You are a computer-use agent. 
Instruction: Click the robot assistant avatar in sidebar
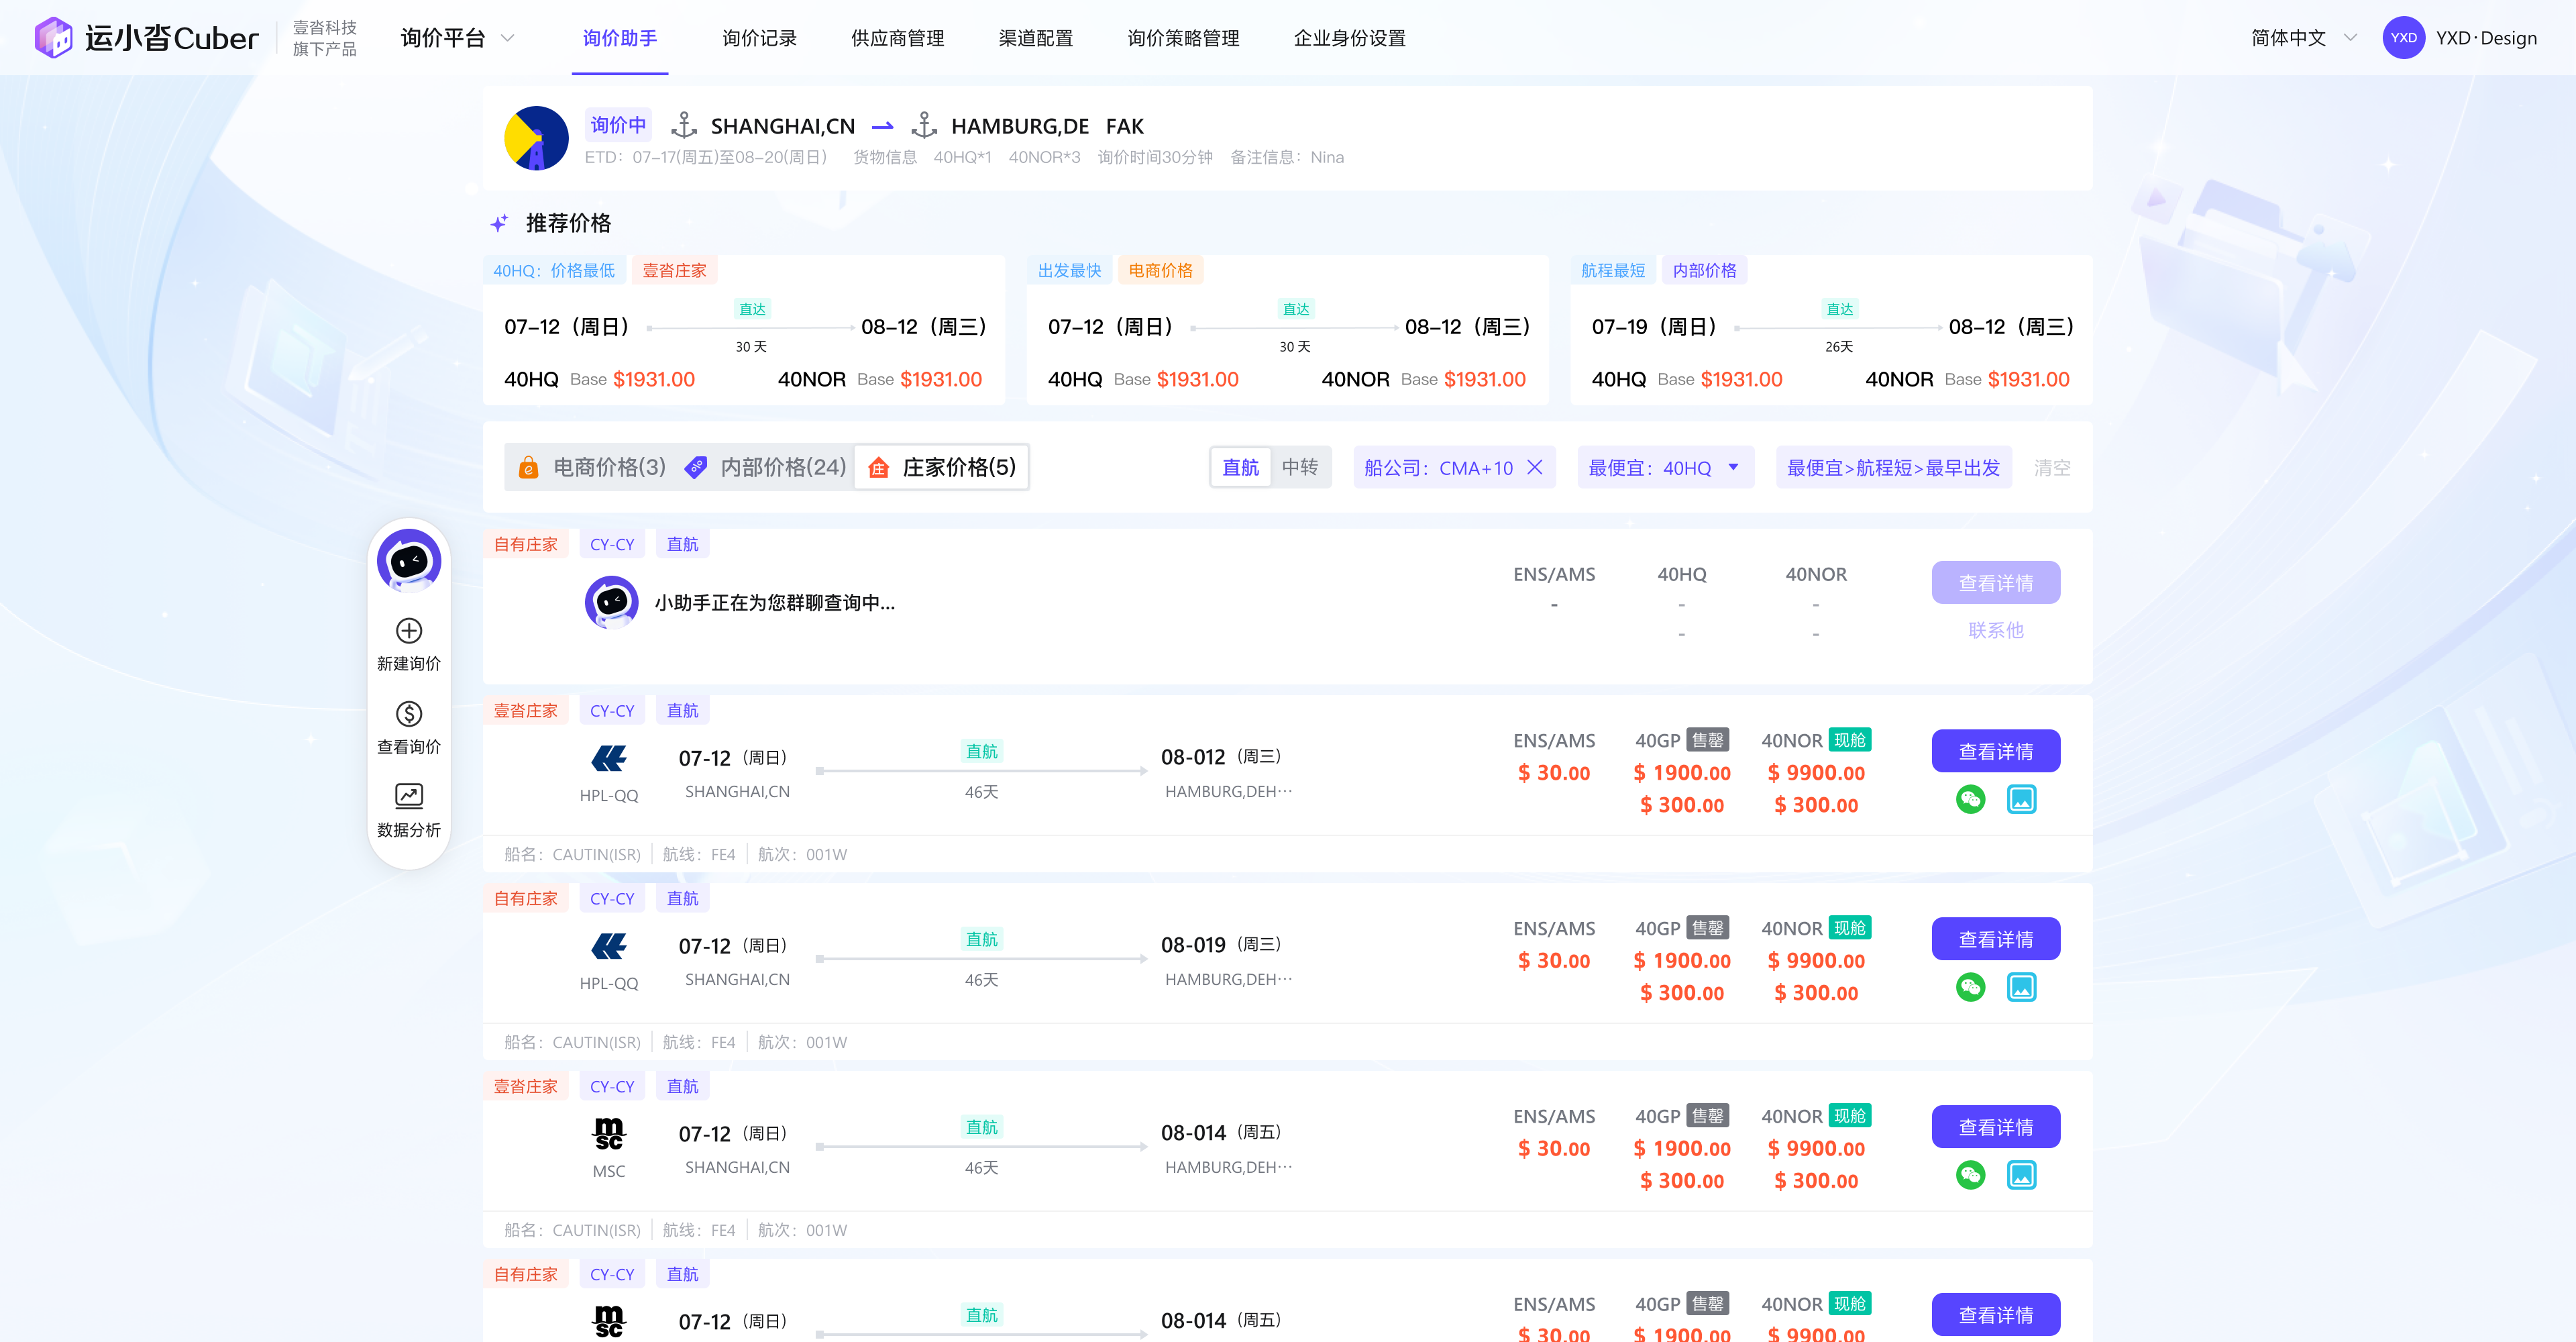coord(408,560)
